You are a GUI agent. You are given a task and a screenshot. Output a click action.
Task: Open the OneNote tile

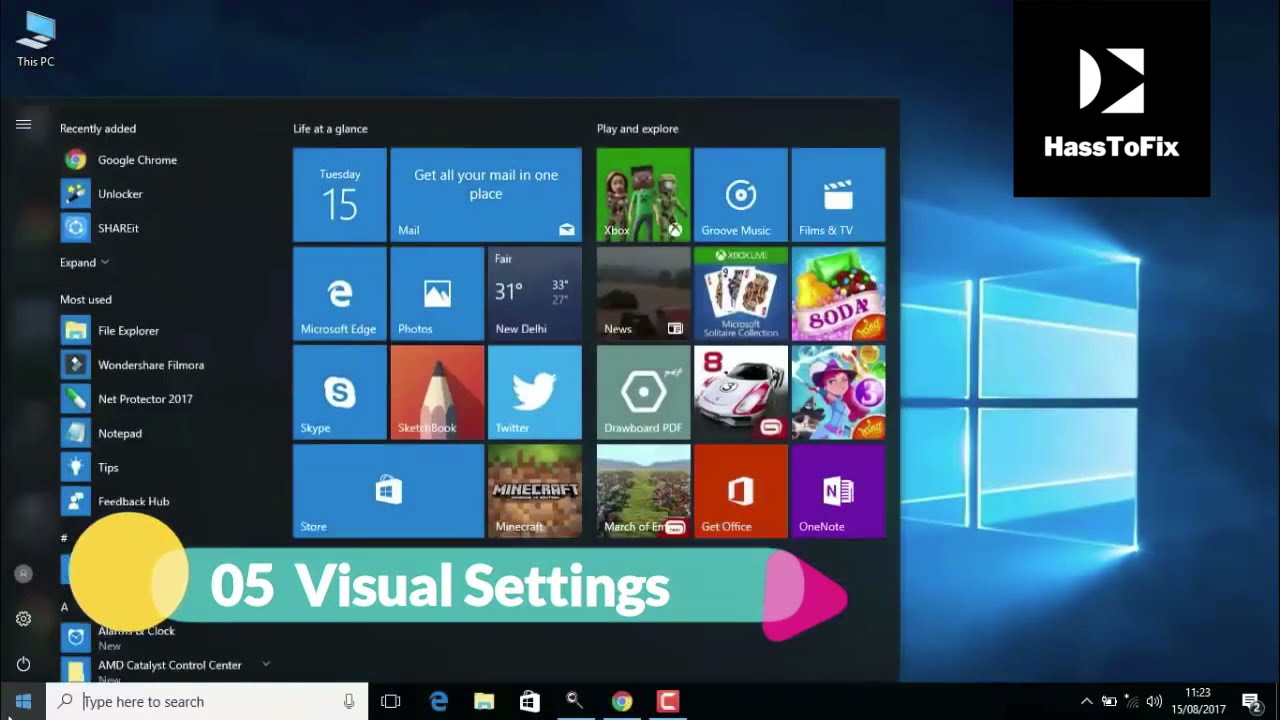tap(838, 491)
